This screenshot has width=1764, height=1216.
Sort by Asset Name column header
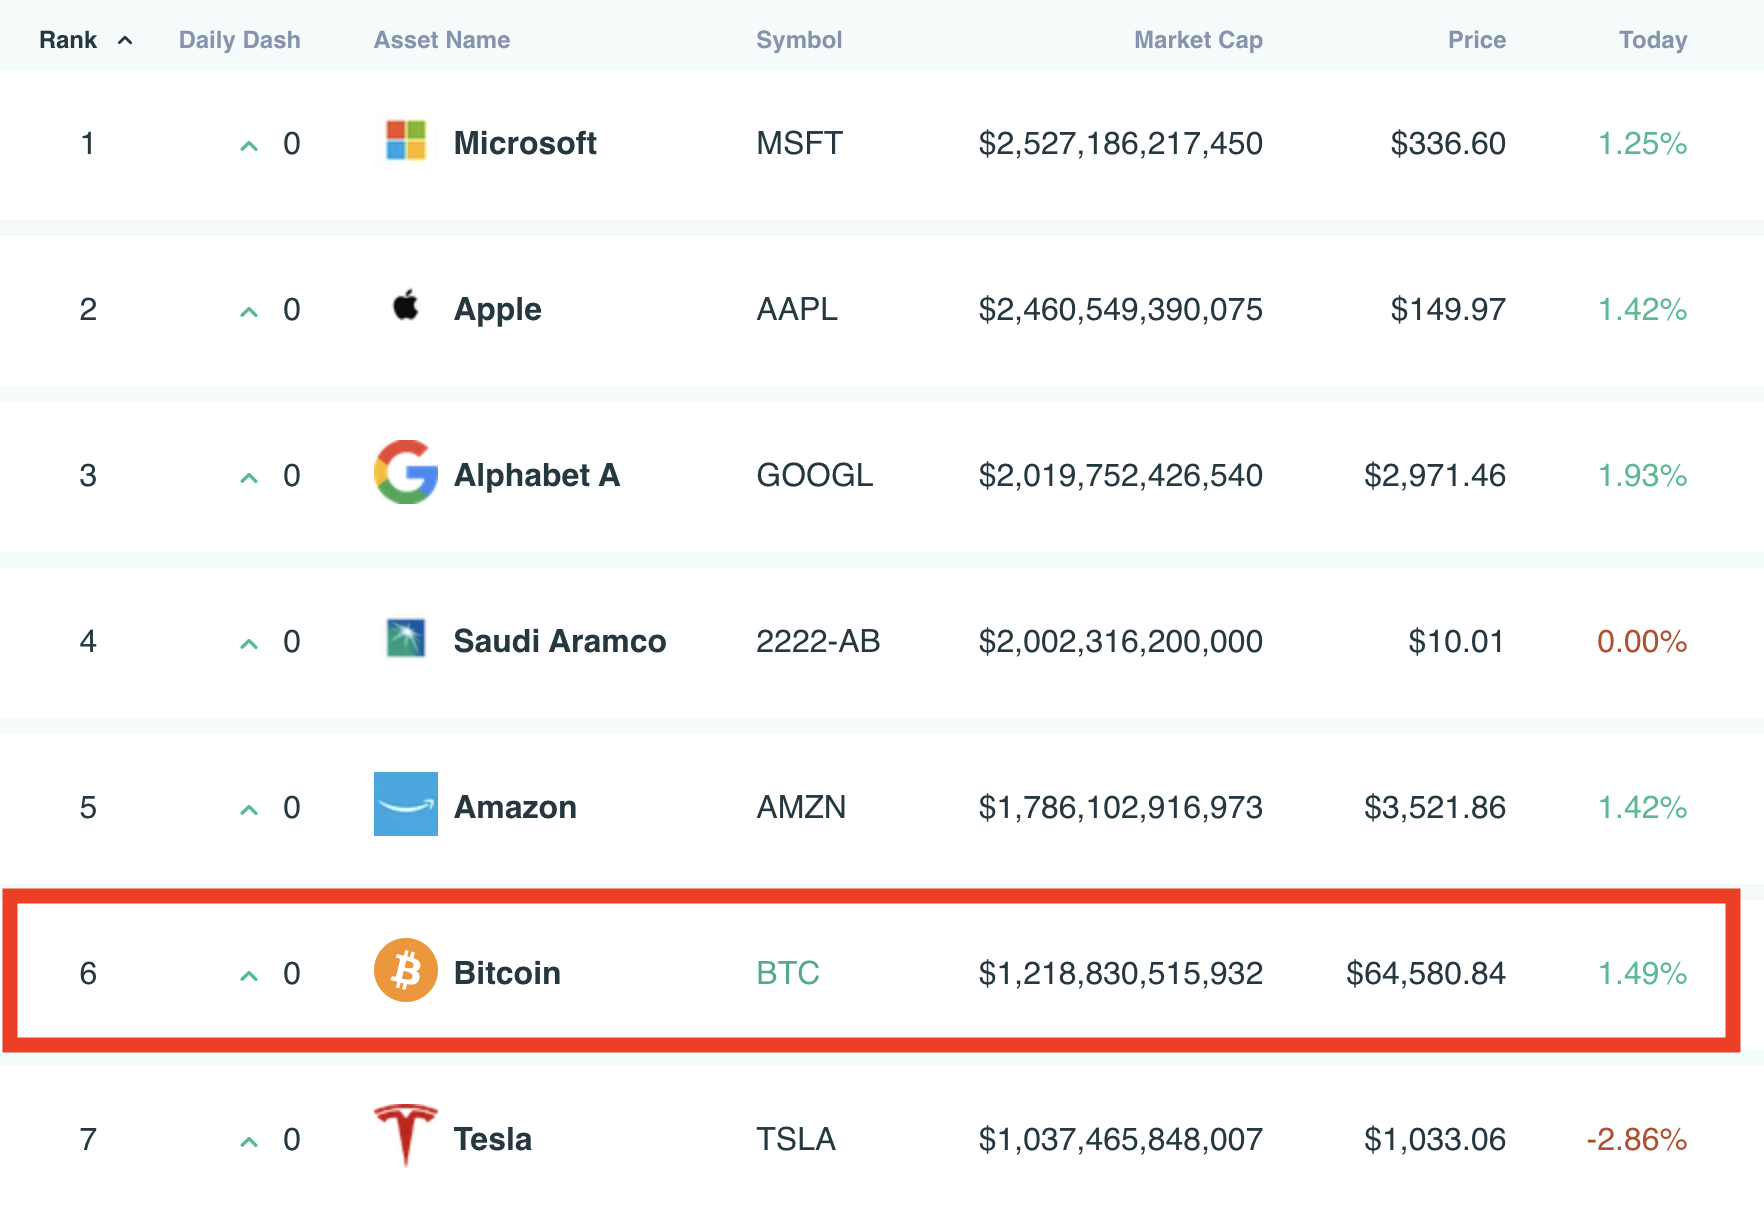[442, 40]
